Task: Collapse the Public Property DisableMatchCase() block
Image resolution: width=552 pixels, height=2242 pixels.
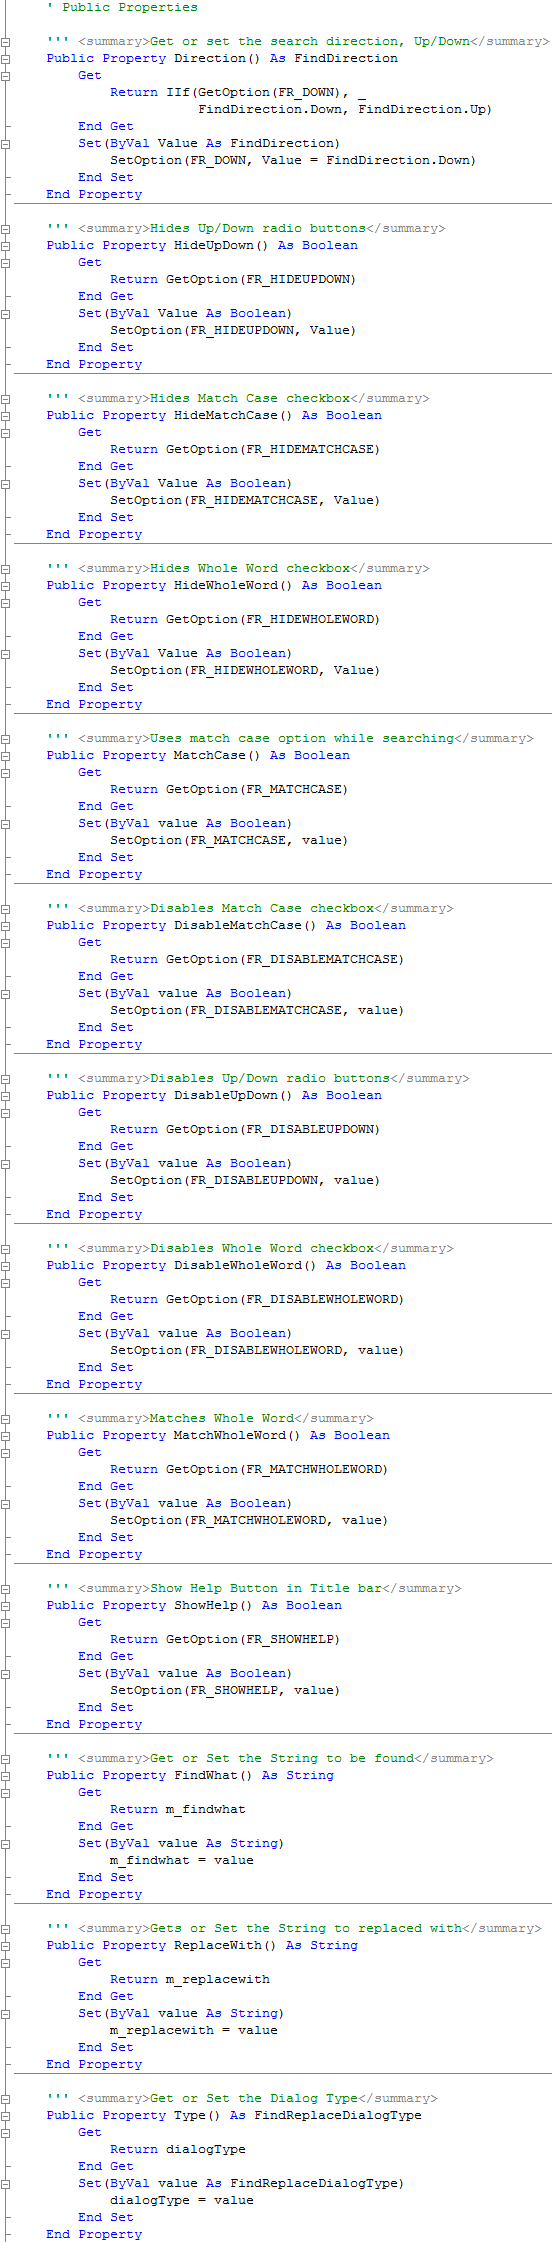Action: 6,926
